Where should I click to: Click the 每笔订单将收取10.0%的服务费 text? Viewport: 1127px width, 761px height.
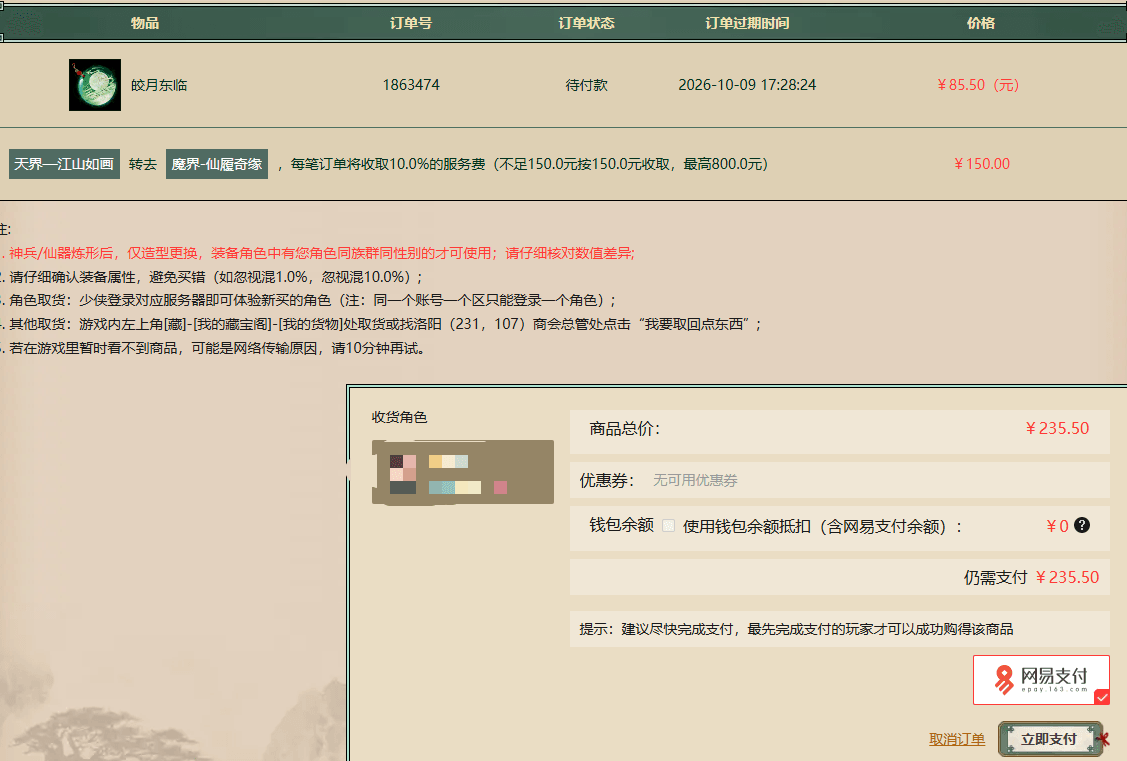529,164
